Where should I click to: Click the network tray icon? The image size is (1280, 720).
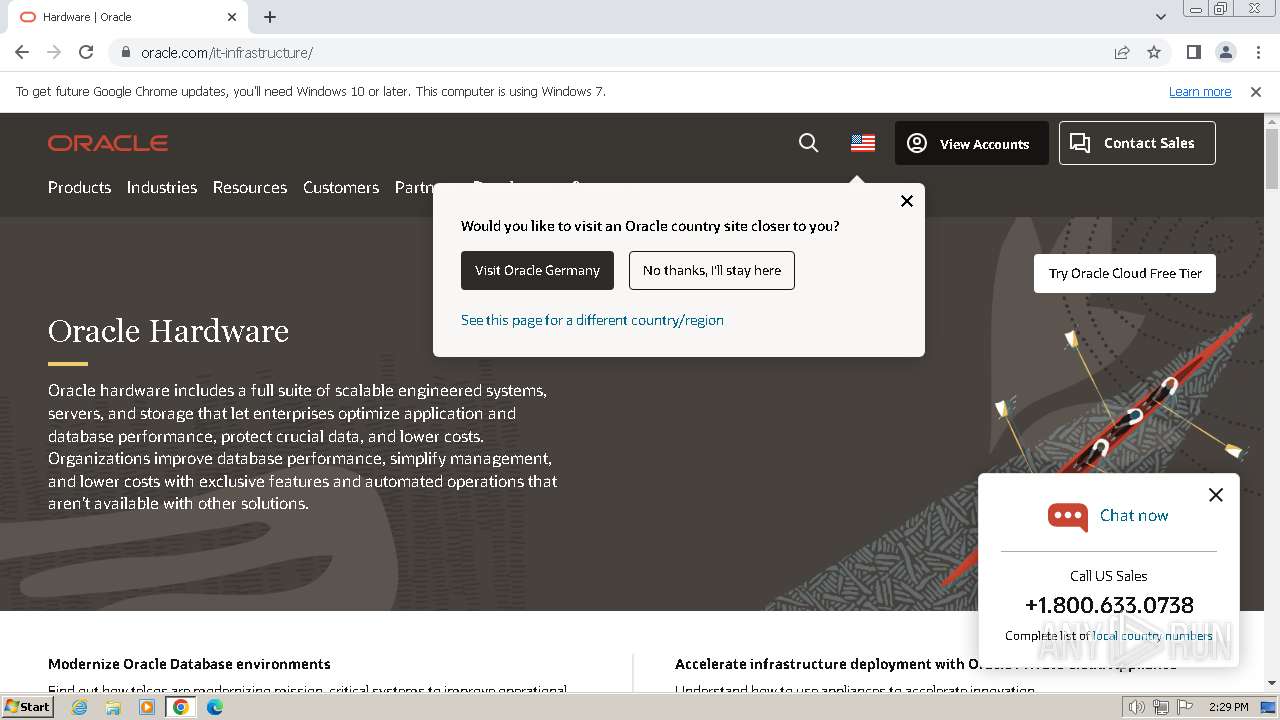1161,707
